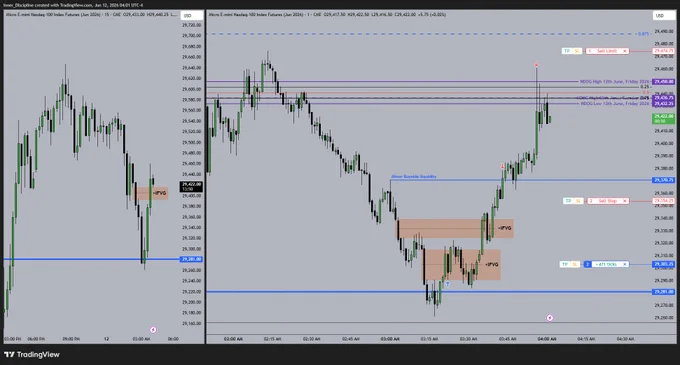Add SL to the +471 ticks position
Screen dimensions: 680x365
coord(575,264)
